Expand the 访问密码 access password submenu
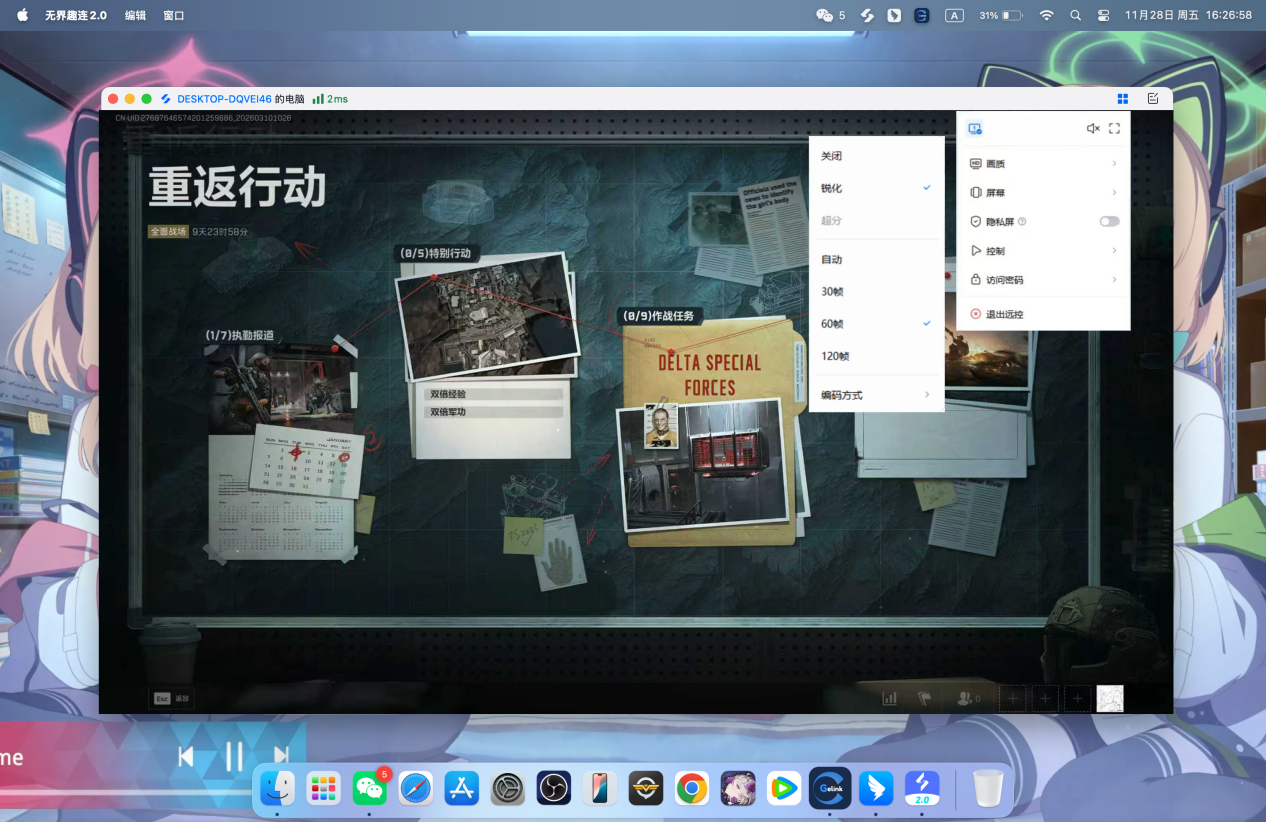1266x822 pixels. (1043, 280)
